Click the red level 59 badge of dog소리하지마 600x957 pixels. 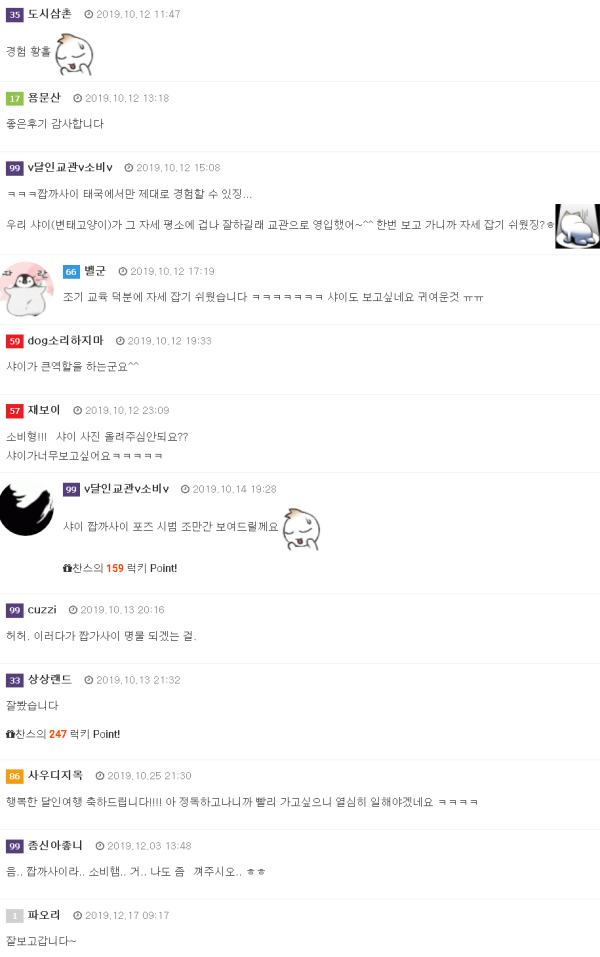15,341
